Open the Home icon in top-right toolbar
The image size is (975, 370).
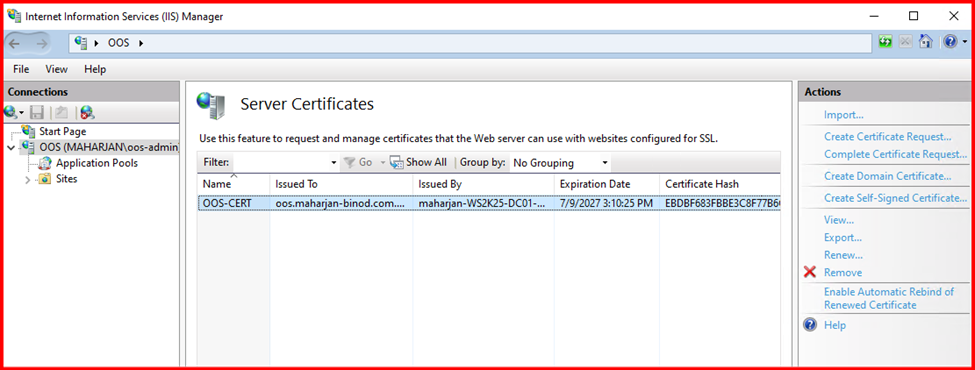pos(926,42)
